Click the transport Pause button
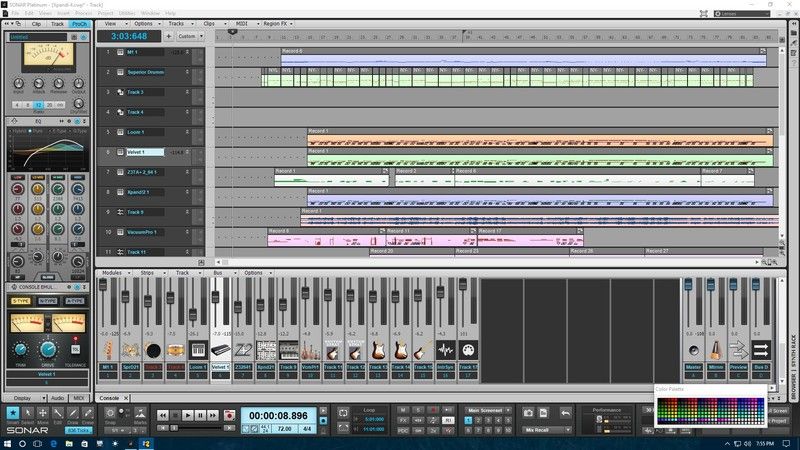Viewport: 800px width, 450px height. coord(201,415)
